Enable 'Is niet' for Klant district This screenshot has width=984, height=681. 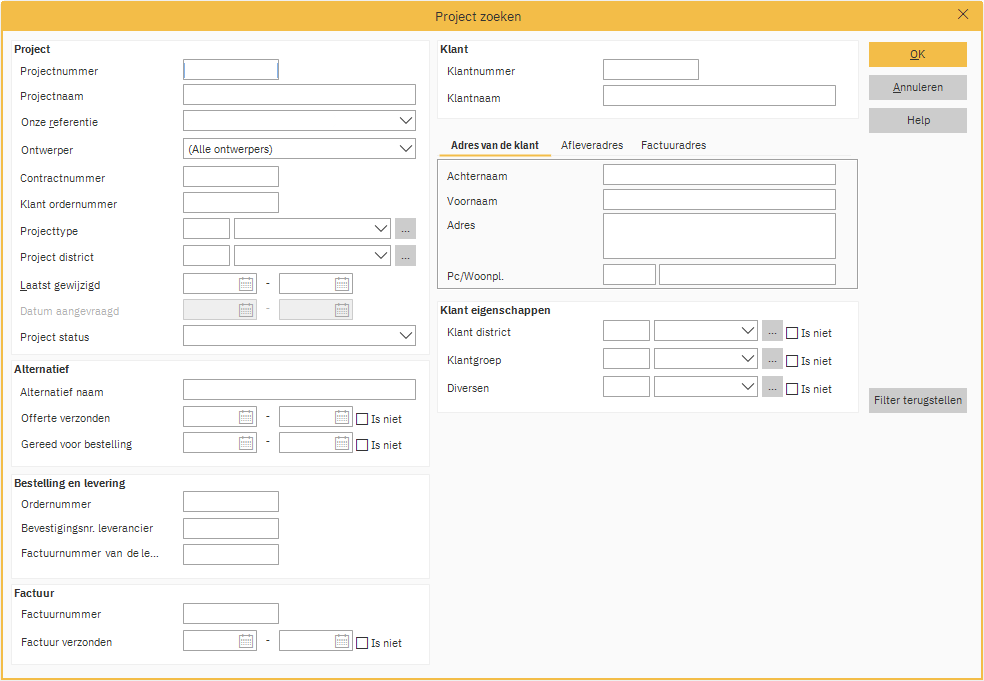click(x=793, y=333)
